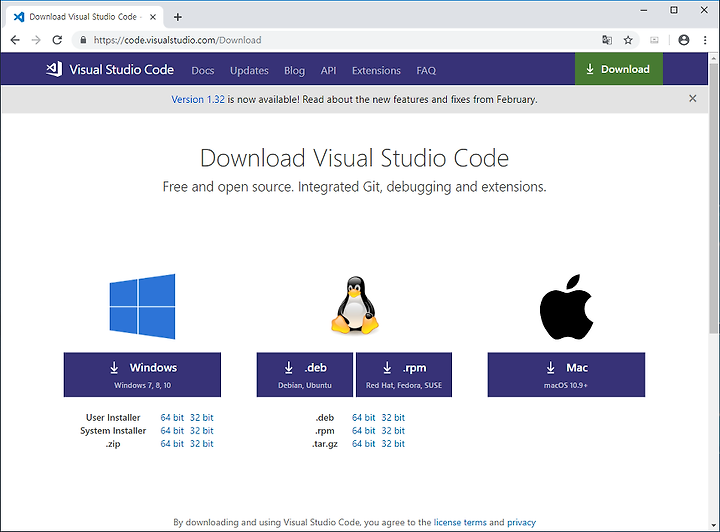The width and height of the screenshot is (720, 532).
Task: Click the browser back arrow
Action: 15,40
